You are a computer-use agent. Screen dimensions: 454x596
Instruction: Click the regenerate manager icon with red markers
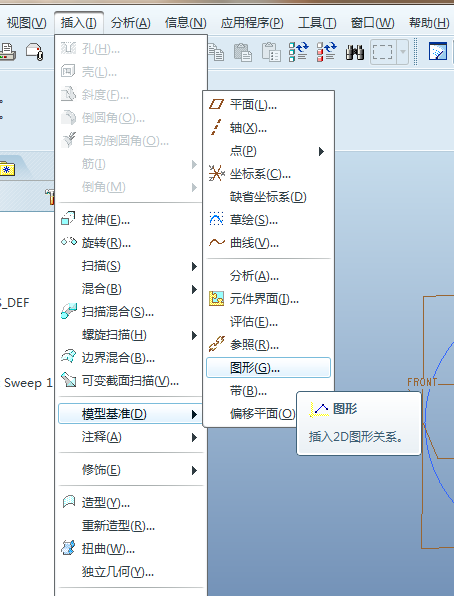[x=327, y=52]
